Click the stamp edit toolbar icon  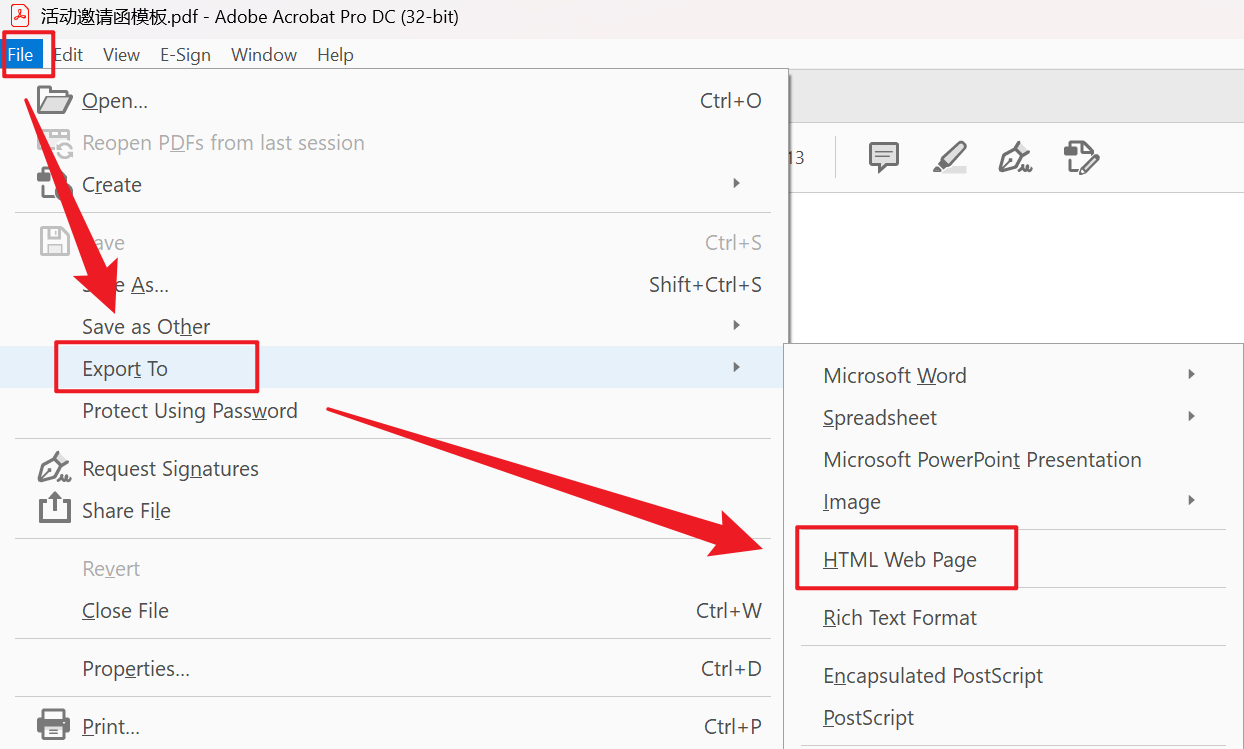1081,157
